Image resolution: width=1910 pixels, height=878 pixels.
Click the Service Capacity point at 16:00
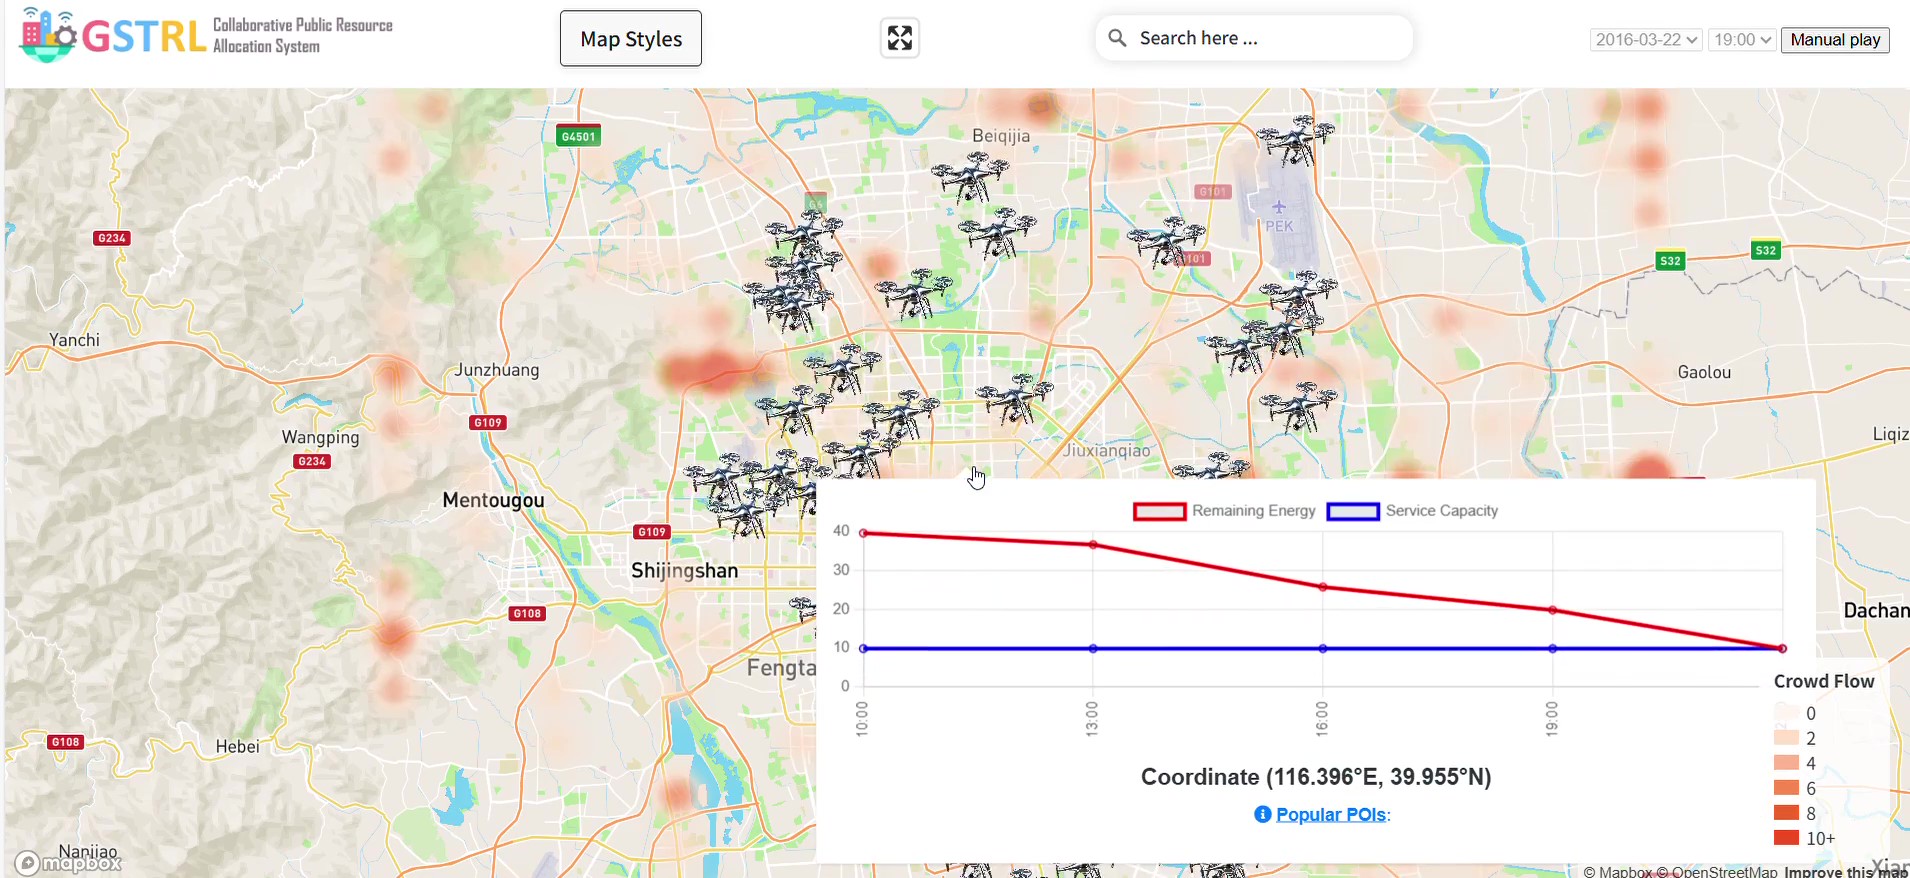click(x=1323, y=649)
